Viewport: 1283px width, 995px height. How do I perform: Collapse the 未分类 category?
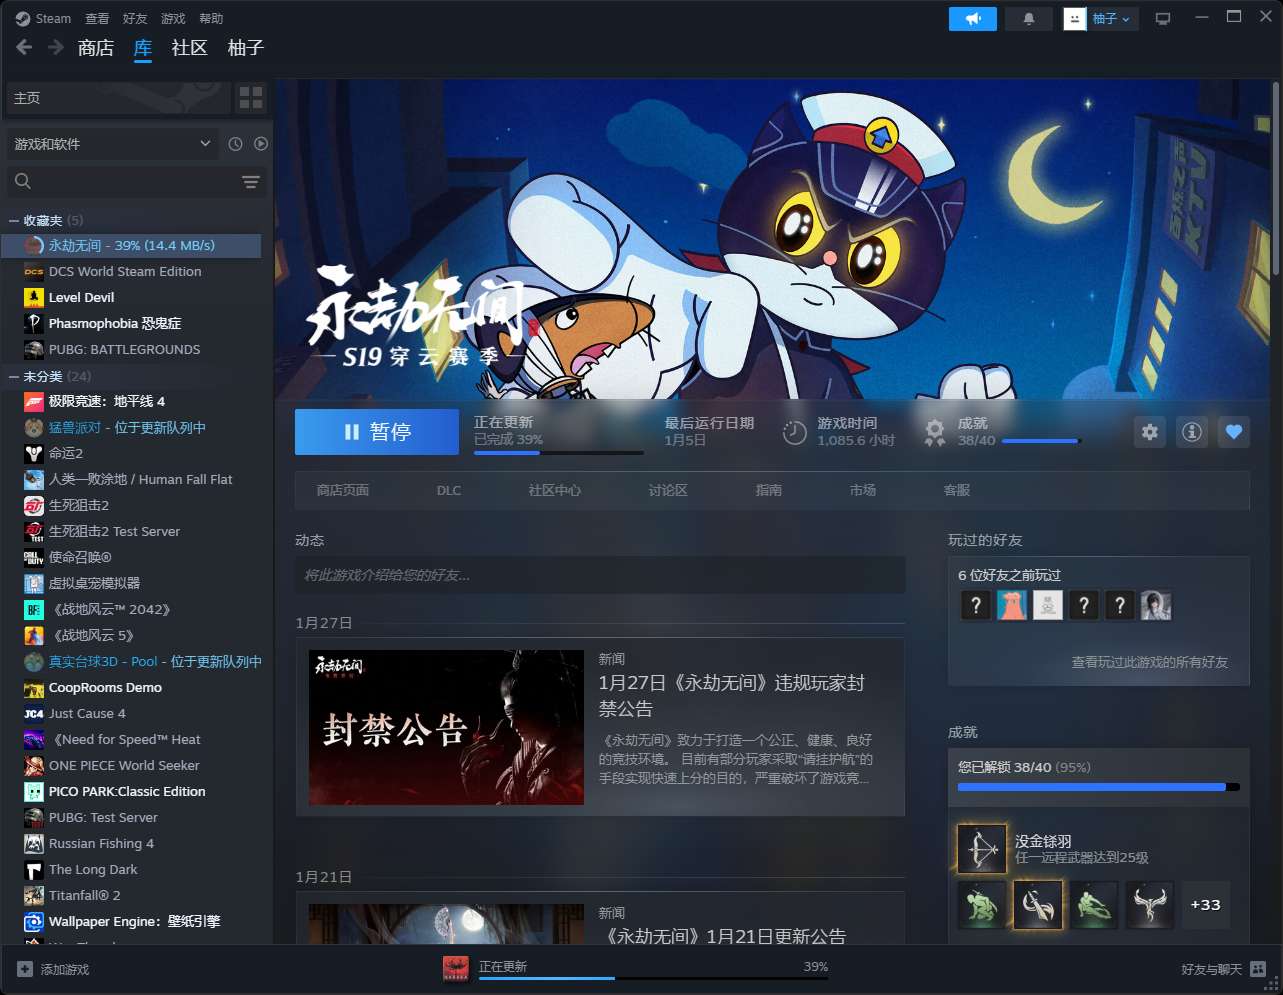14,376
